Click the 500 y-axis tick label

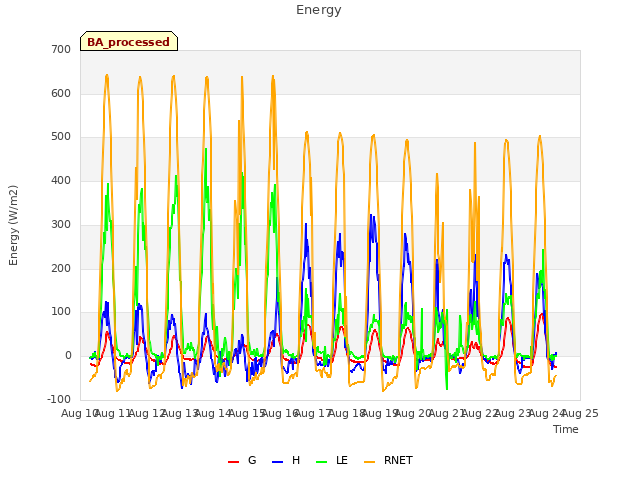[61, 137]
